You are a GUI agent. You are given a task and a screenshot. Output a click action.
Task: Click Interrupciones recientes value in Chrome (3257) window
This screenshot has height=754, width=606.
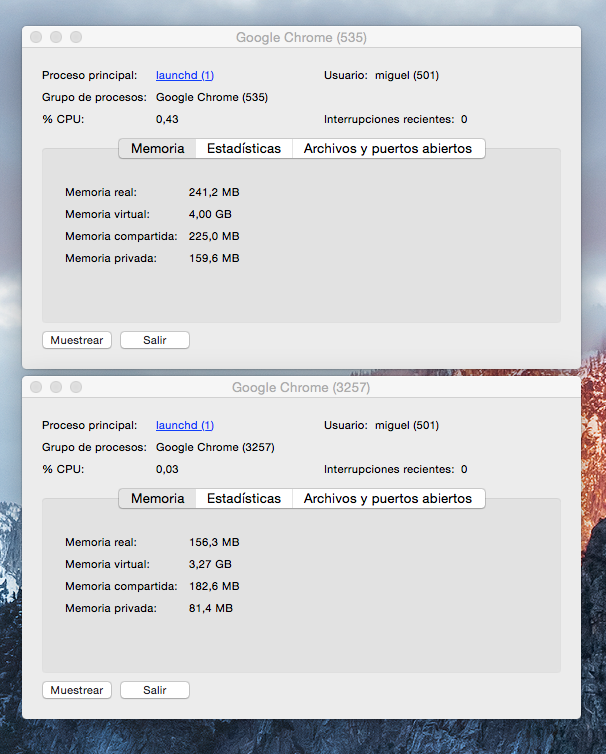tap(464, 470)
